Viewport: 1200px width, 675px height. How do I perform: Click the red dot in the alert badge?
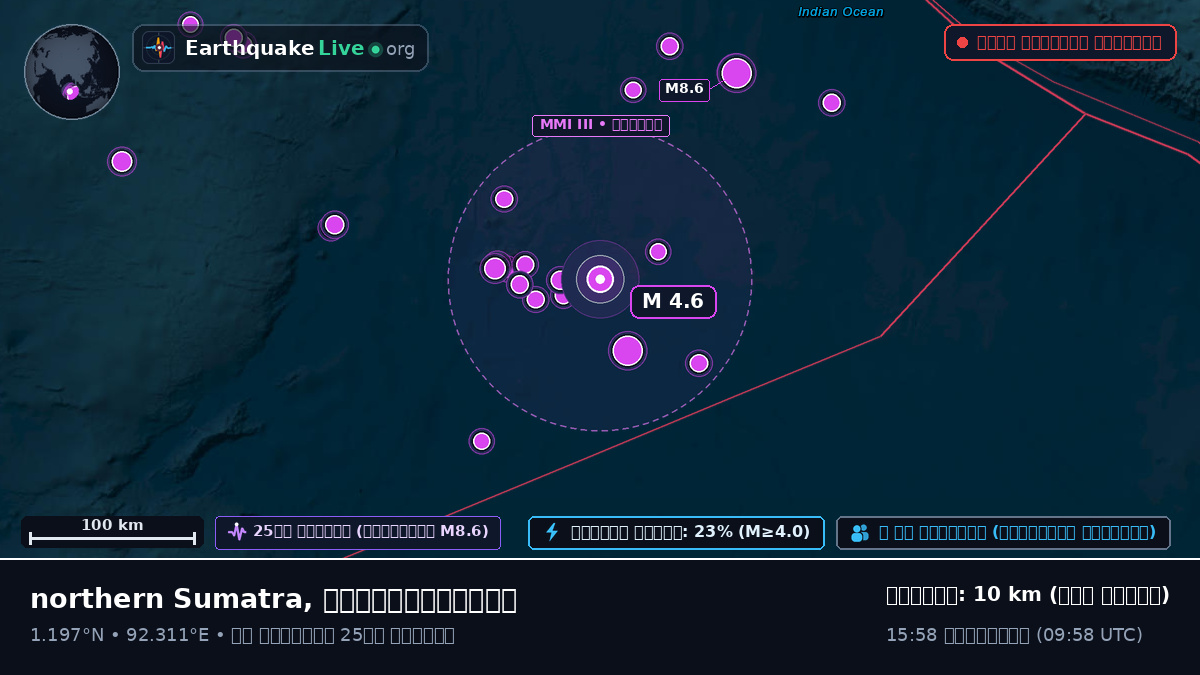click(x=962, y=43)
